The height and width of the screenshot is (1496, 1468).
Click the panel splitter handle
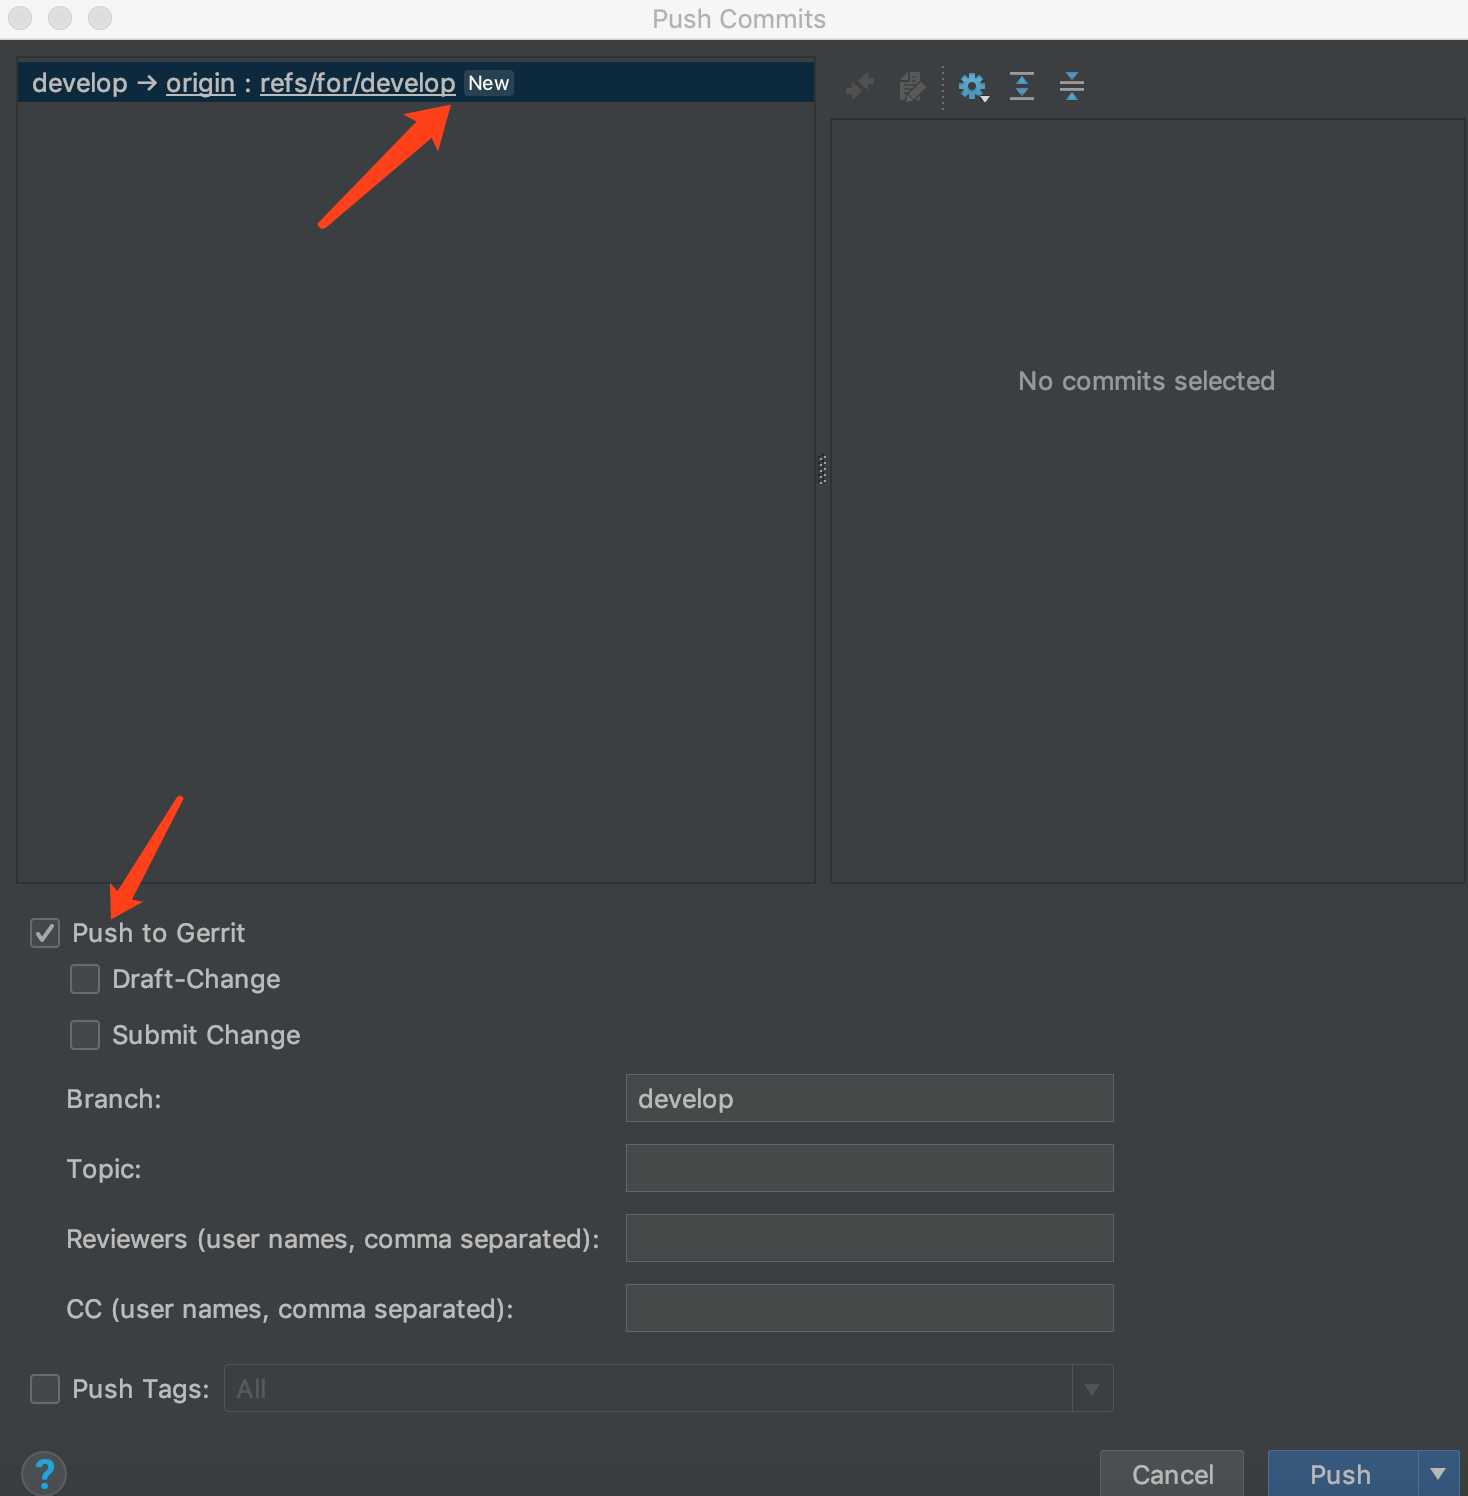[823, 470]
